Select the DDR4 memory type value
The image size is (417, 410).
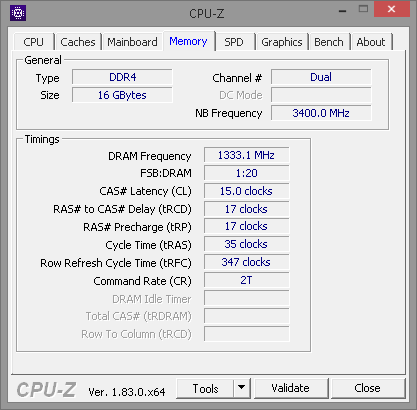coord(122,77)
